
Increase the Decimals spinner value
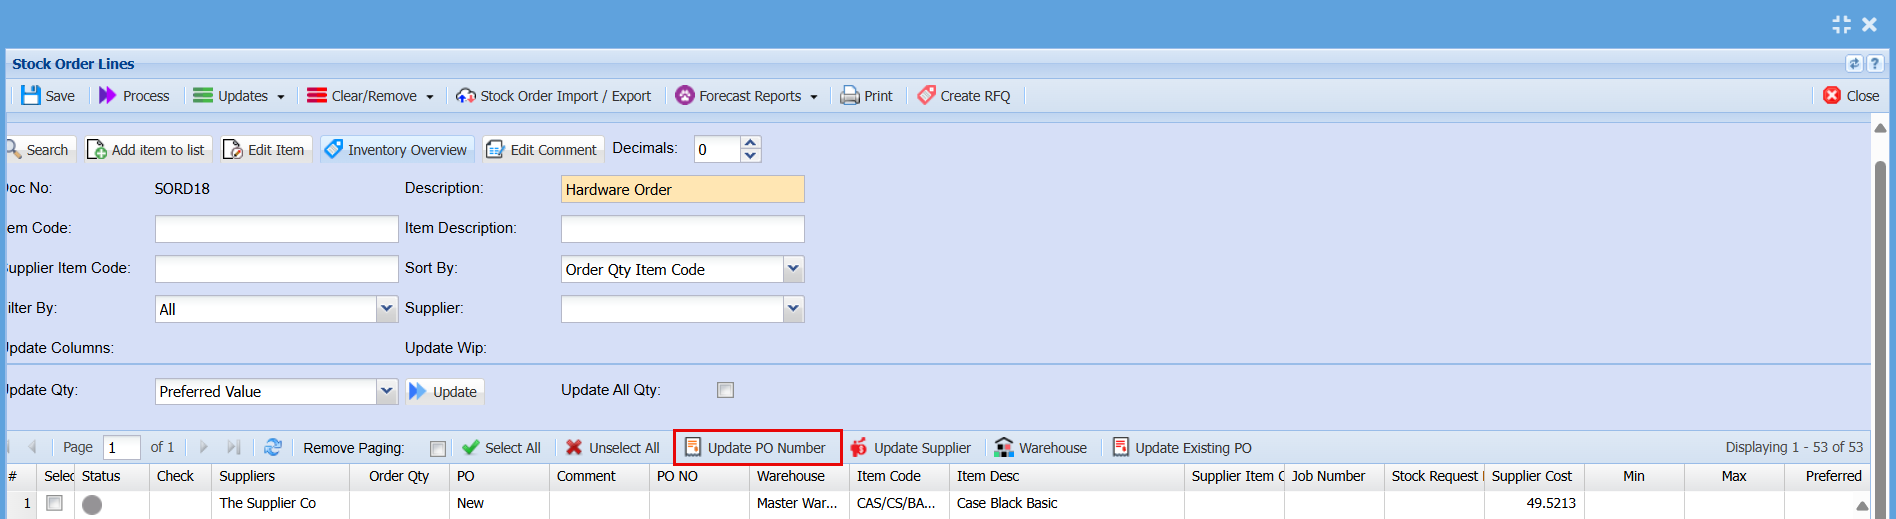751,142
